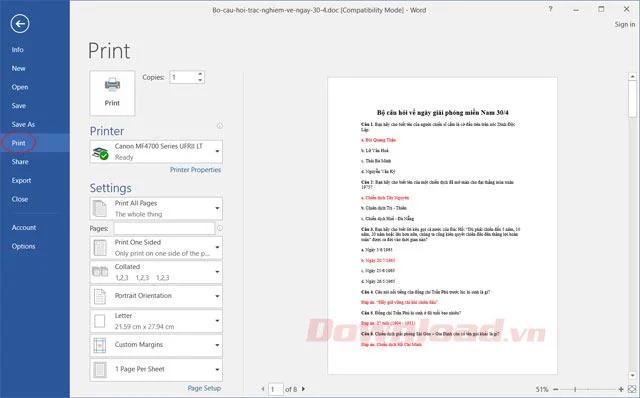This screenshot has width=640, height=398.
Task: Expand the Portrait Orientation dropdown
Action: 156,296
